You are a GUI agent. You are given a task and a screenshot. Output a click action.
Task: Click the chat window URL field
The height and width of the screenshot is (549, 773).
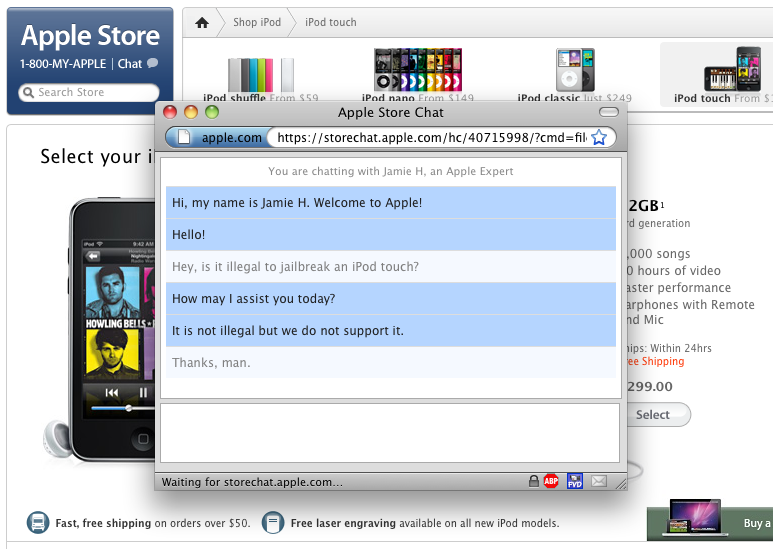(x=431, y=137)
